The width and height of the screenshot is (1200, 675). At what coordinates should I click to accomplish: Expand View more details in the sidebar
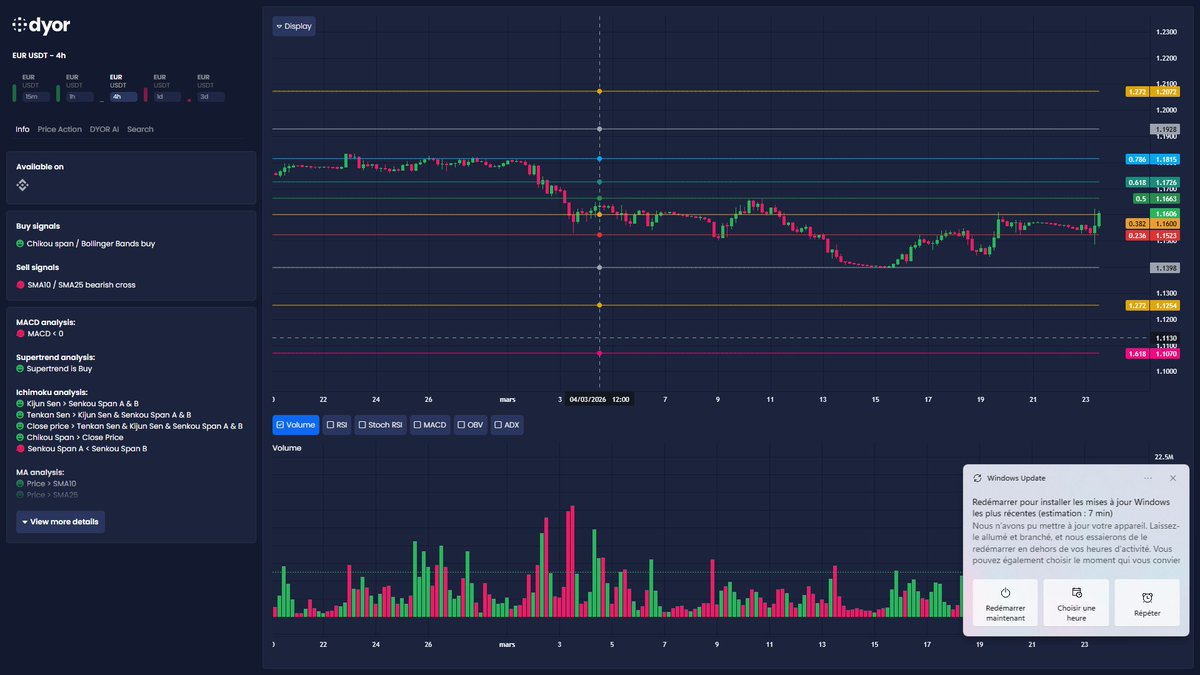point(60,521)
